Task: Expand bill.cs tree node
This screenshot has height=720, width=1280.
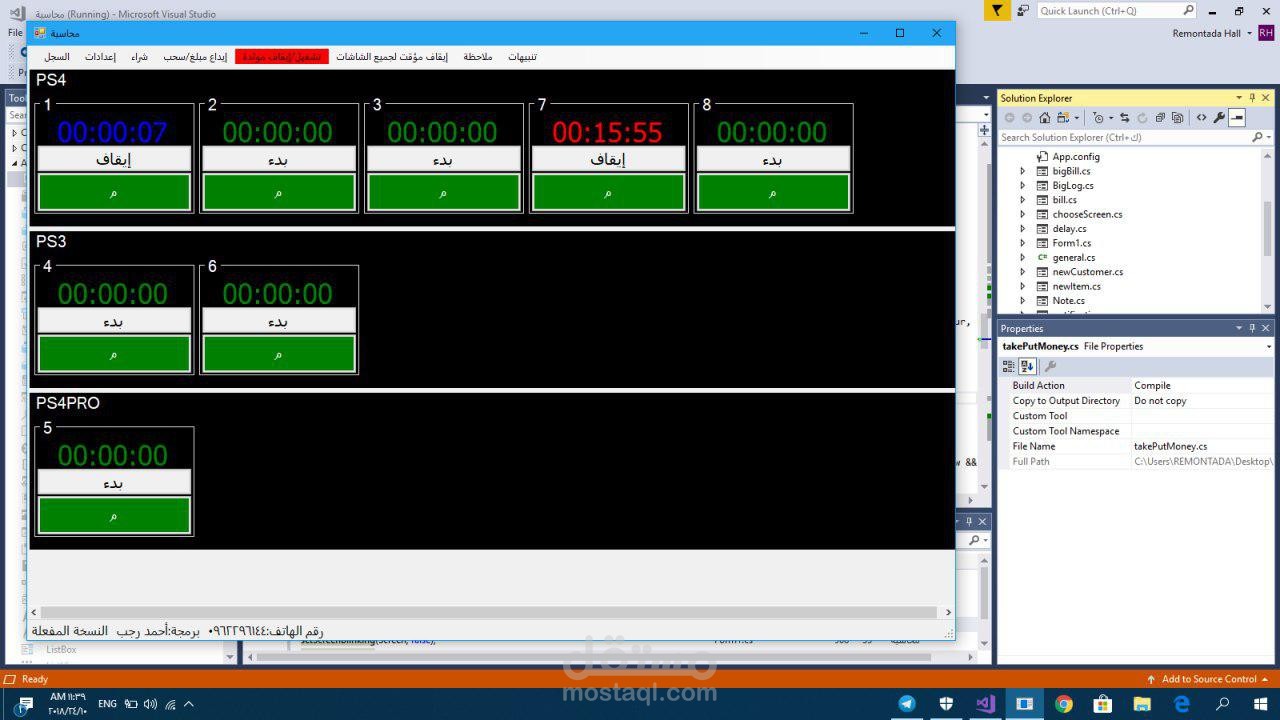Action: coord(1022,200)
